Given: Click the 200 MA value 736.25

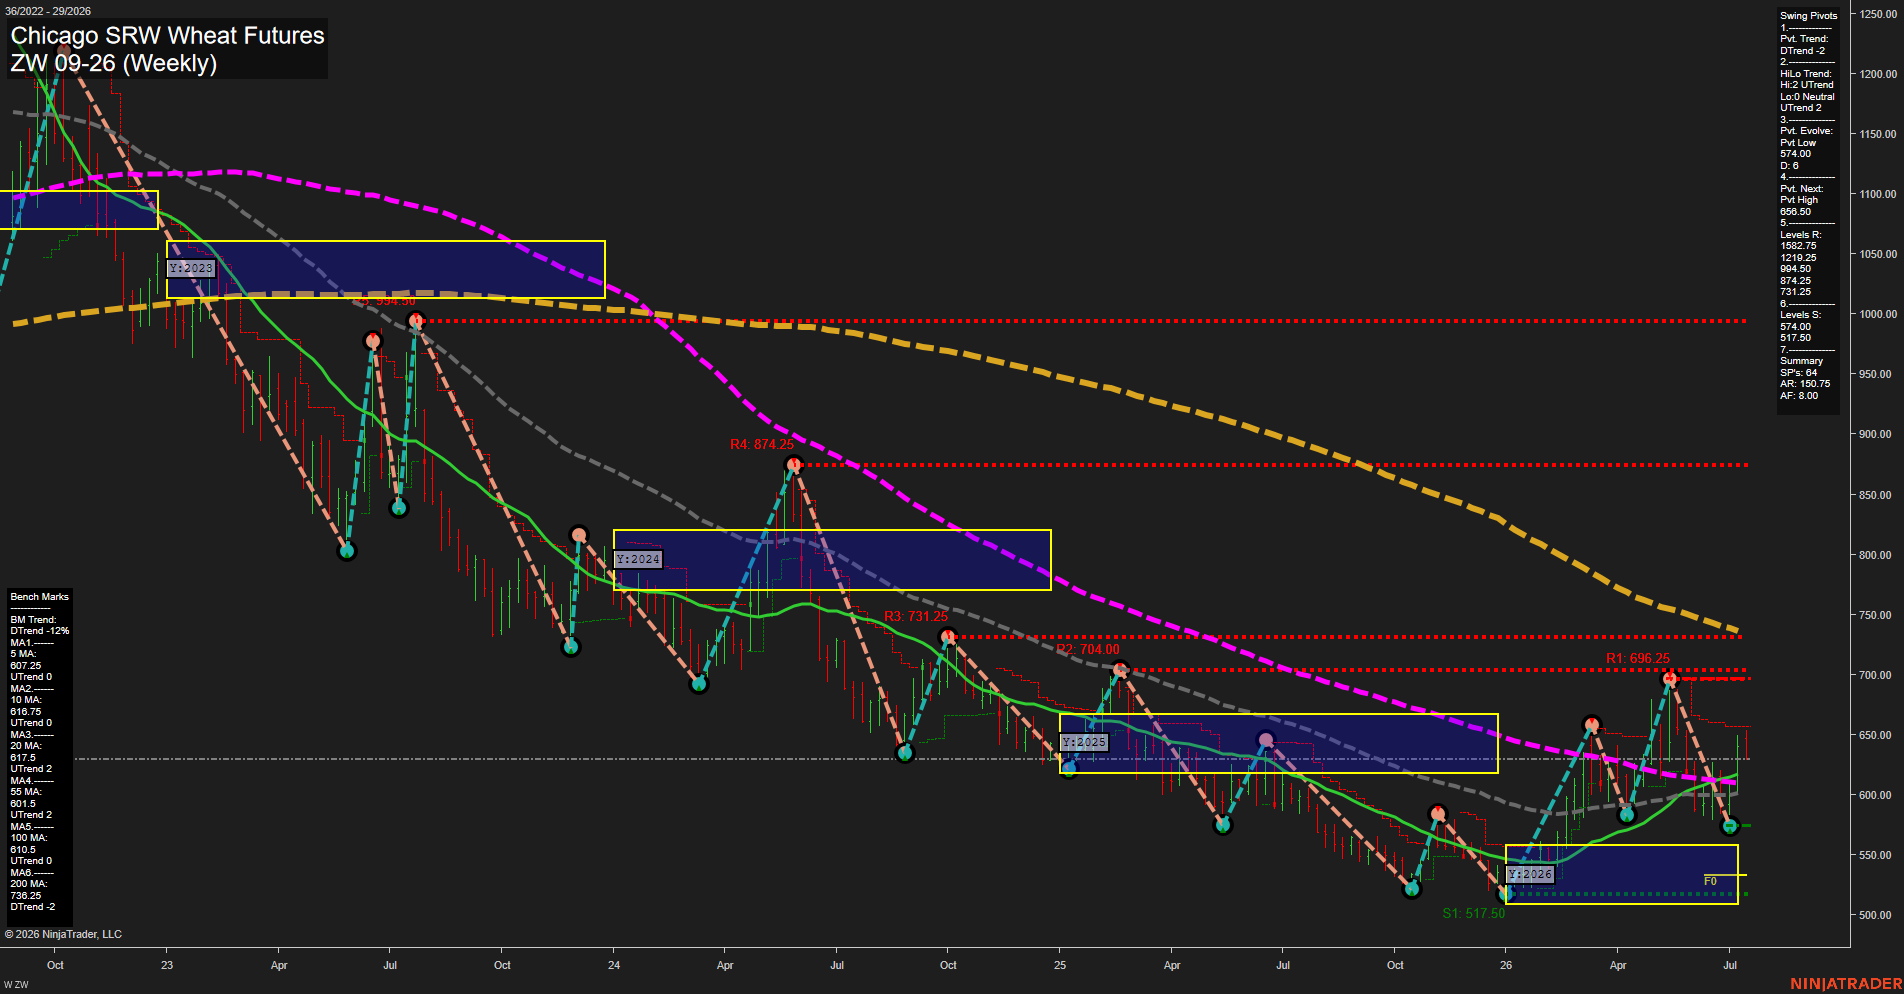Looking at the screenshot, I should coord(26,896).
